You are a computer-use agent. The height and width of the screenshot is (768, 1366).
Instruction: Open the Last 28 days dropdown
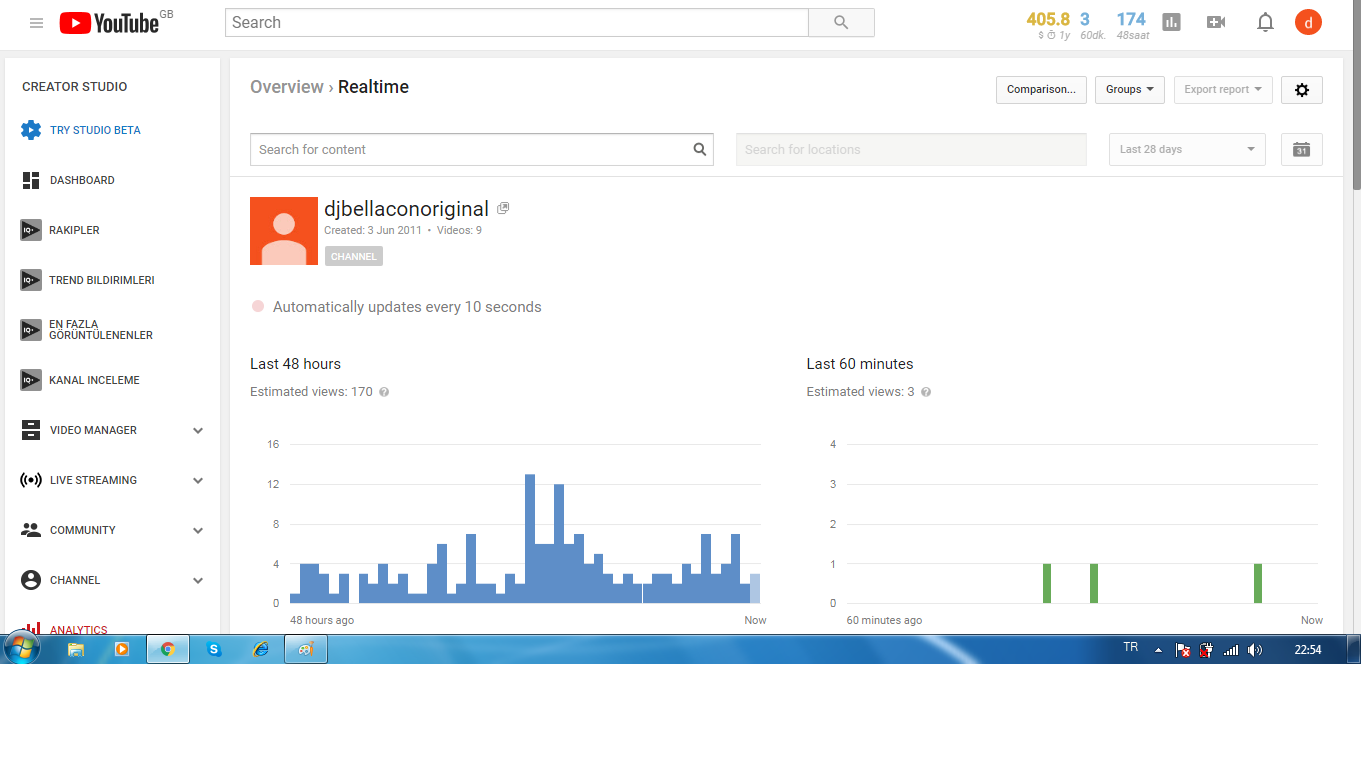coord(1187,150)
